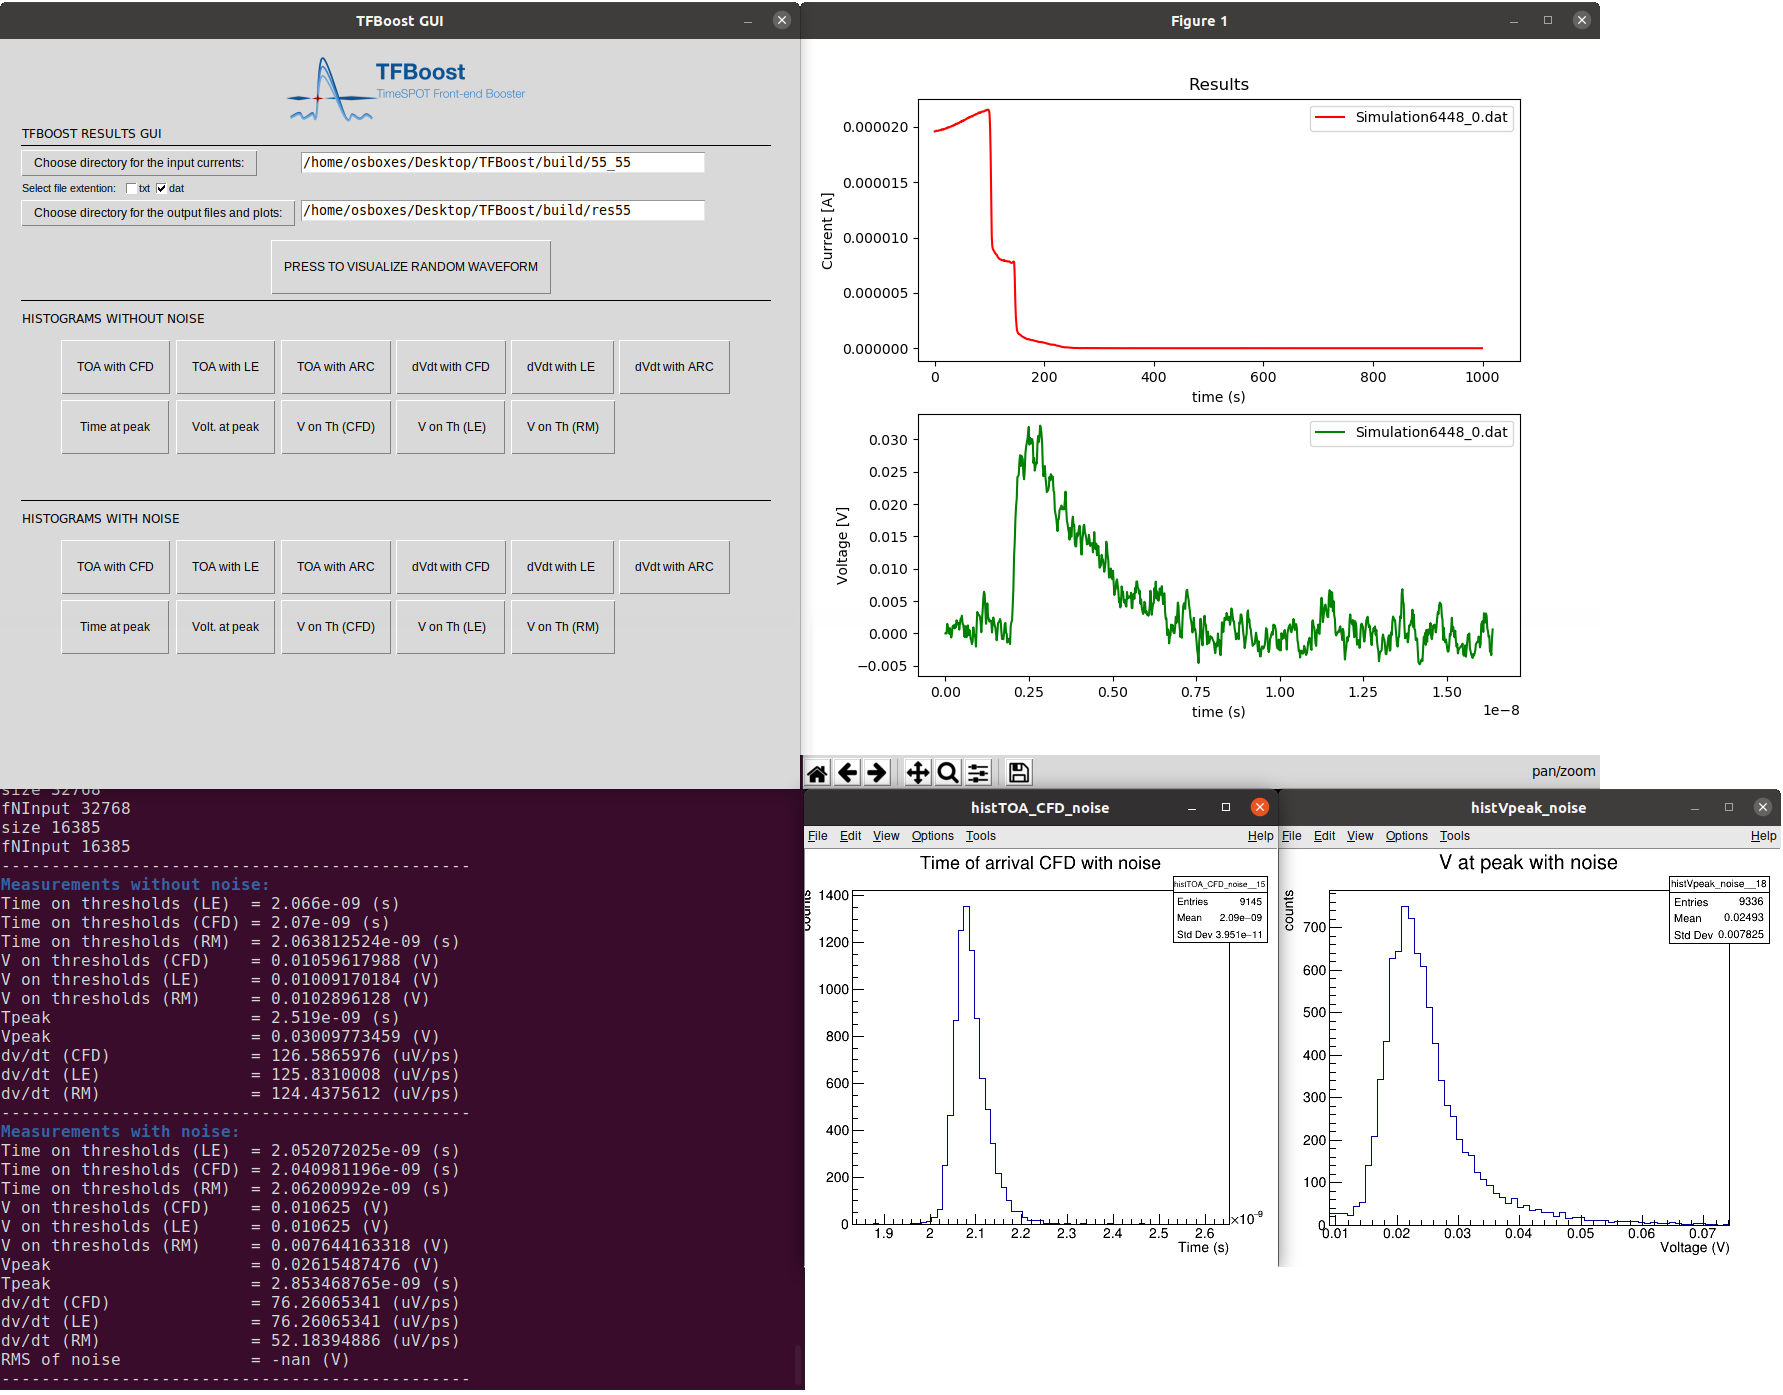Click dVdt with LE under histograms without noise

(561, 367)
